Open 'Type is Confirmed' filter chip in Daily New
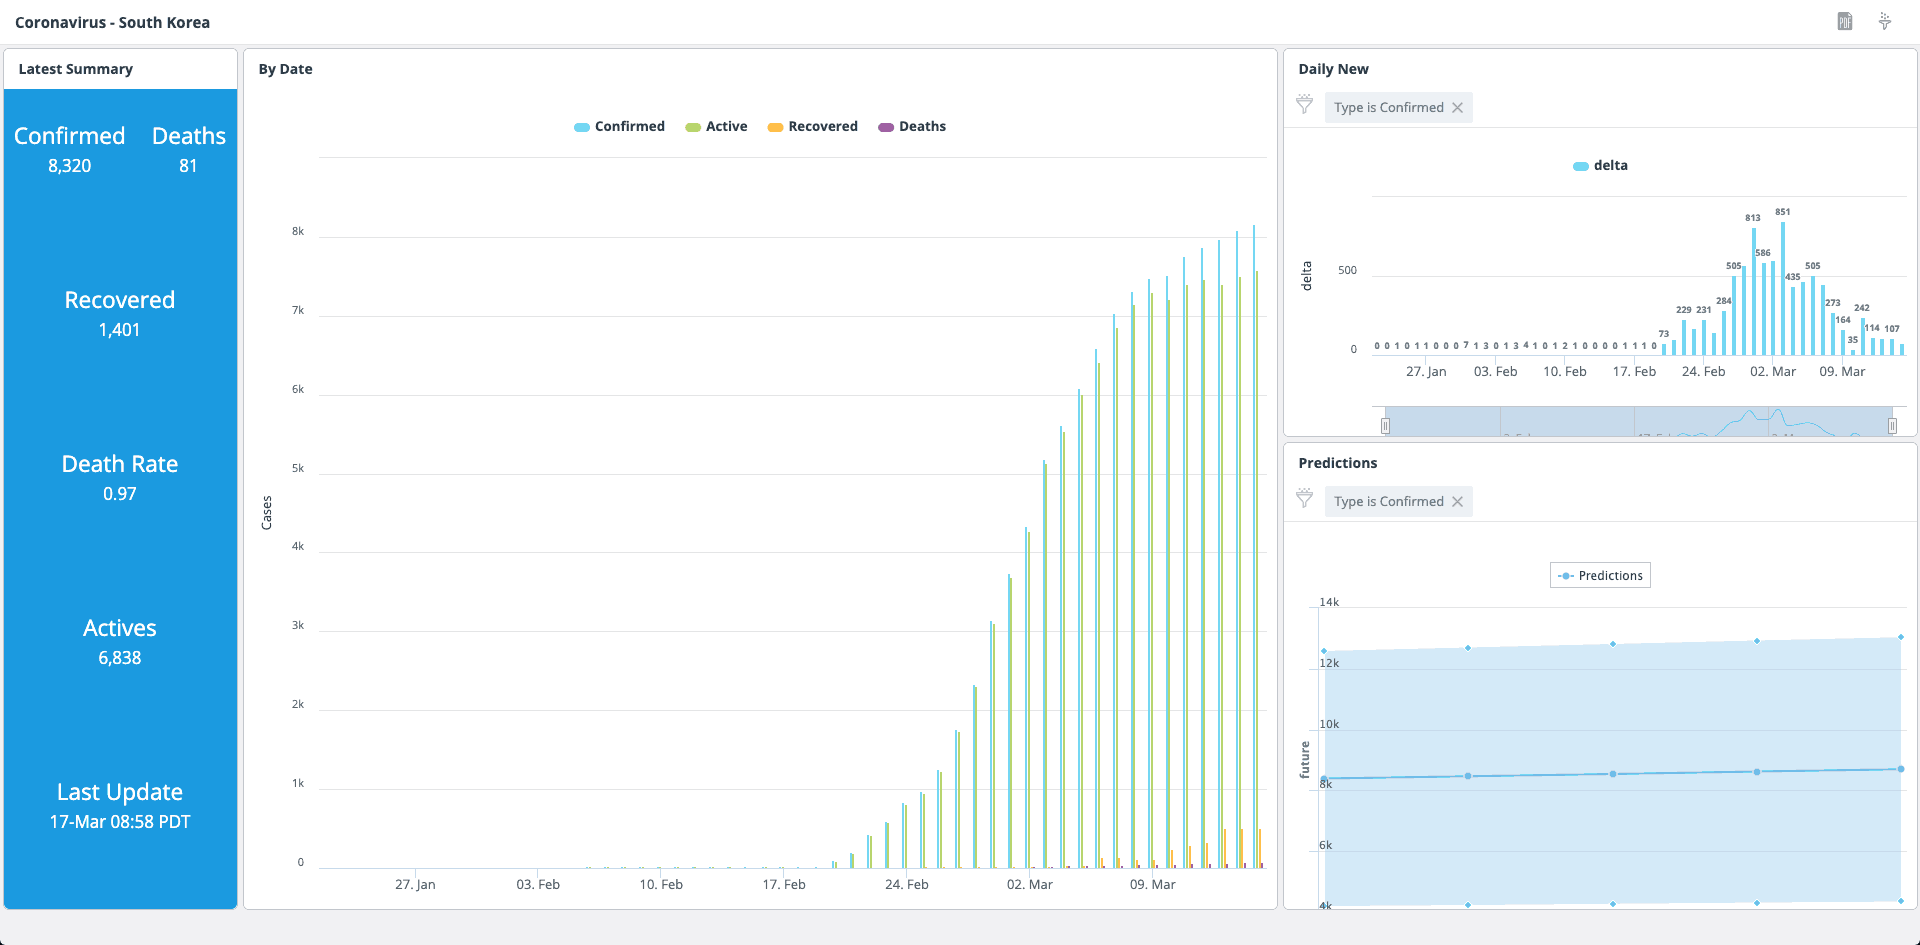The height and width of the screenshot is (945, 1920). click(x=1388, y=108)
